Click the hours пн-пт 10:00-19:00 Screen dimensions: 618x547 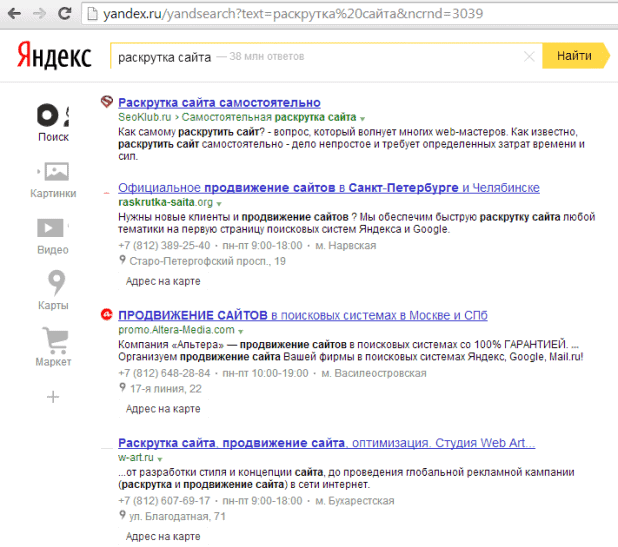click(x=265, y=373)
